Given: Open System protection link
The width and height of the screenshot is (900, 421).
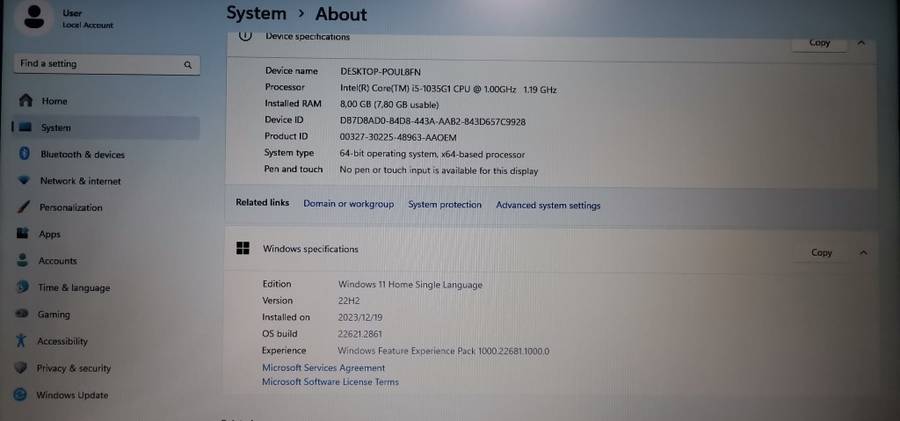Looking at the screenshot, I should pos(444,205).
